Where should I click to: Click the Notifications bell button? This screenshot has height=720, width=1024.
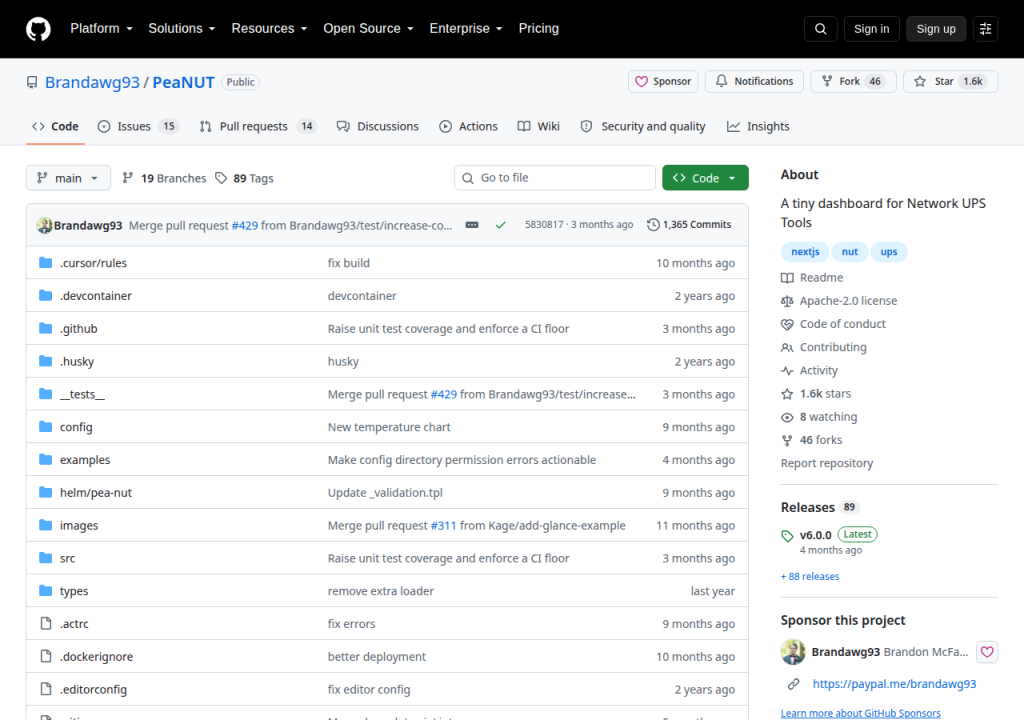pyautogui.click(x=754, y=81)
